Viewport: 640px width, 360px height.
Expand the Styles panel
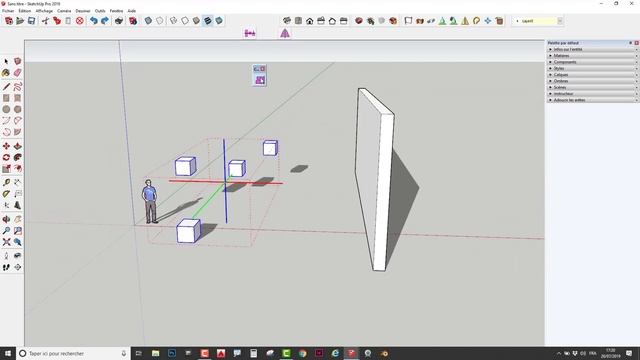coord(593,68)
